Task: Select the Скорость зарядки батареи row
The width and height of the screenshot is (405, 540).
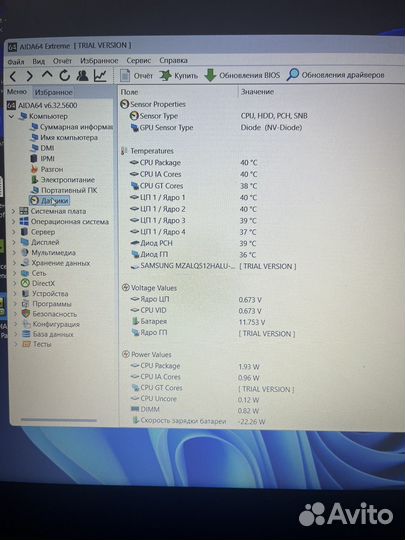Action: tap(198, 421)
